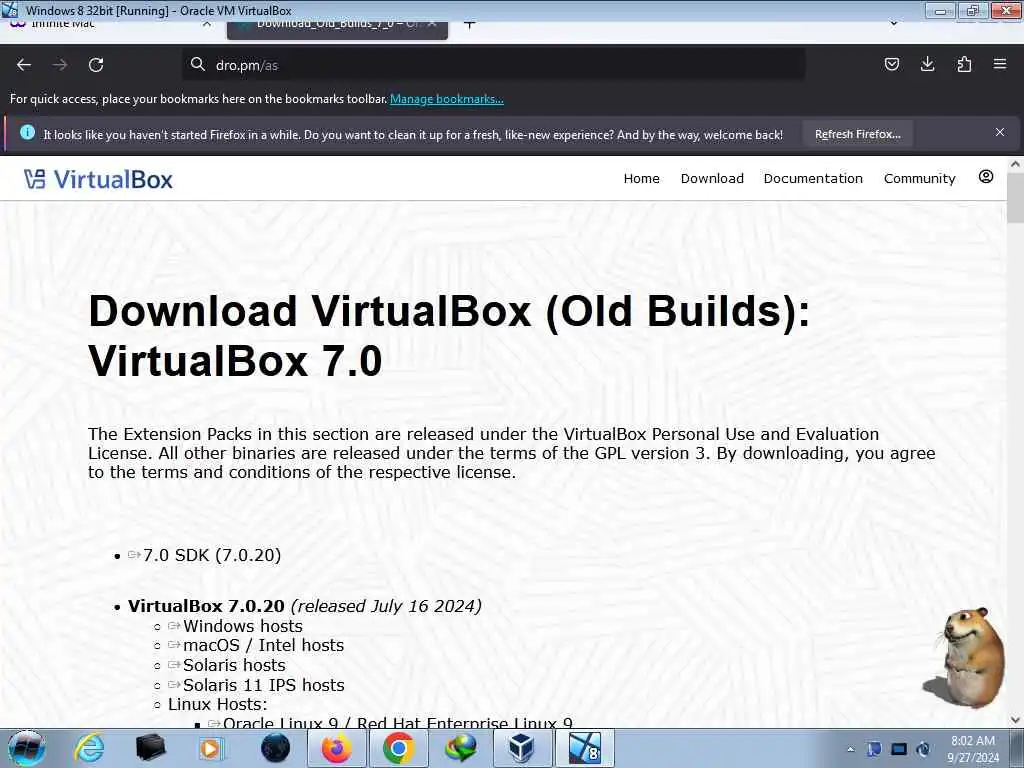The height and width of the screenshot is (768, 1024).
Task: Click the page scrollbar down arrow
Action: [1015, 720]
